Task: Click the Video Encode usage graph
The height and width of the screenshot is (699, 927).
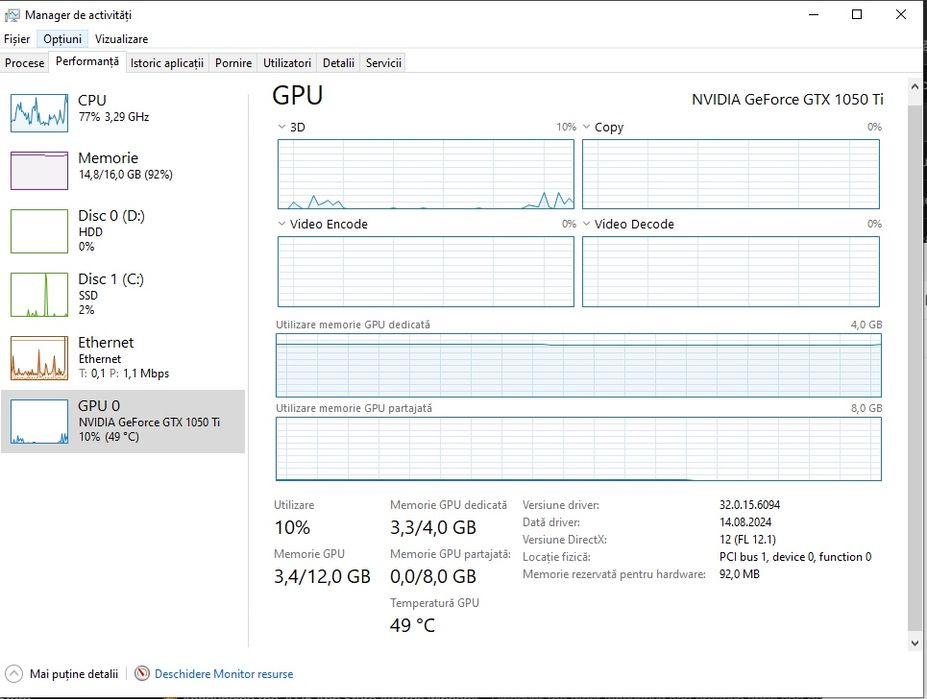Action: (x=426, y=271)
